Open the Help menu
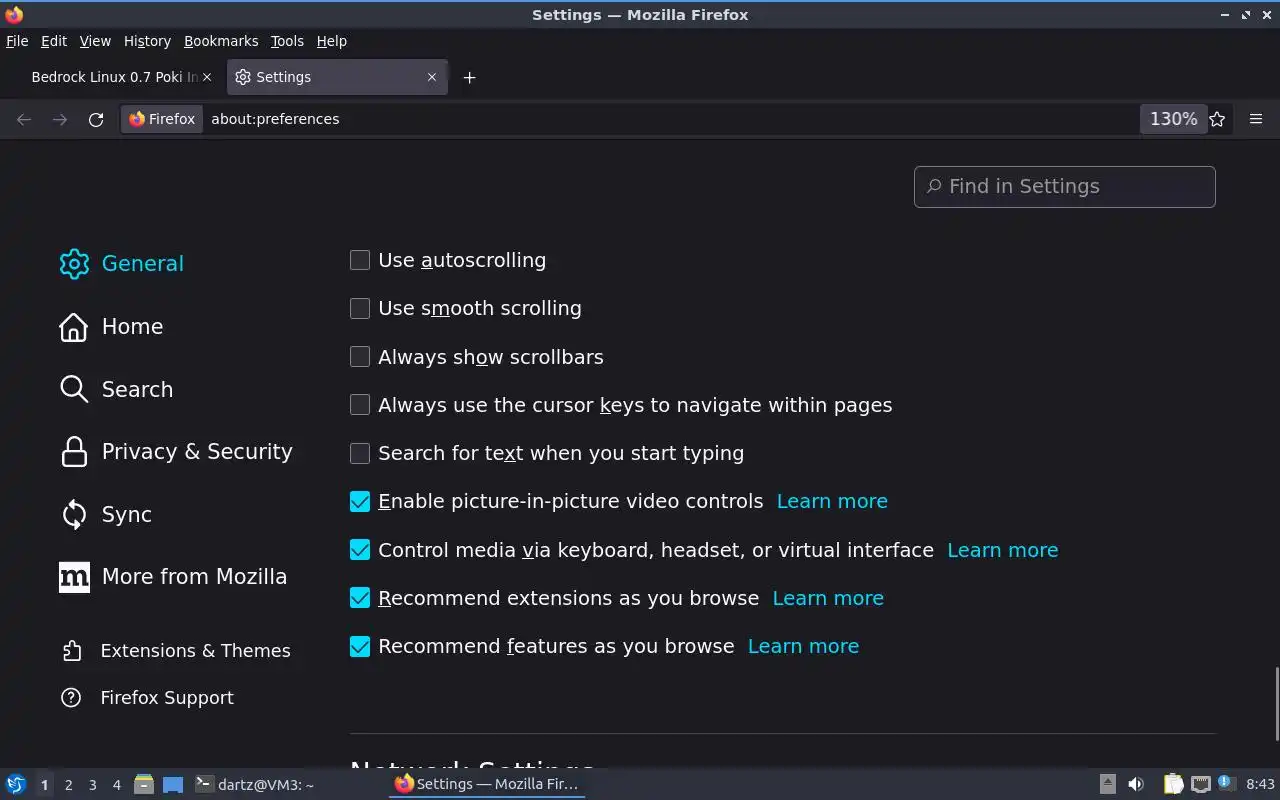The height and width of the screenshot is (800, 1280). (331, 41)
